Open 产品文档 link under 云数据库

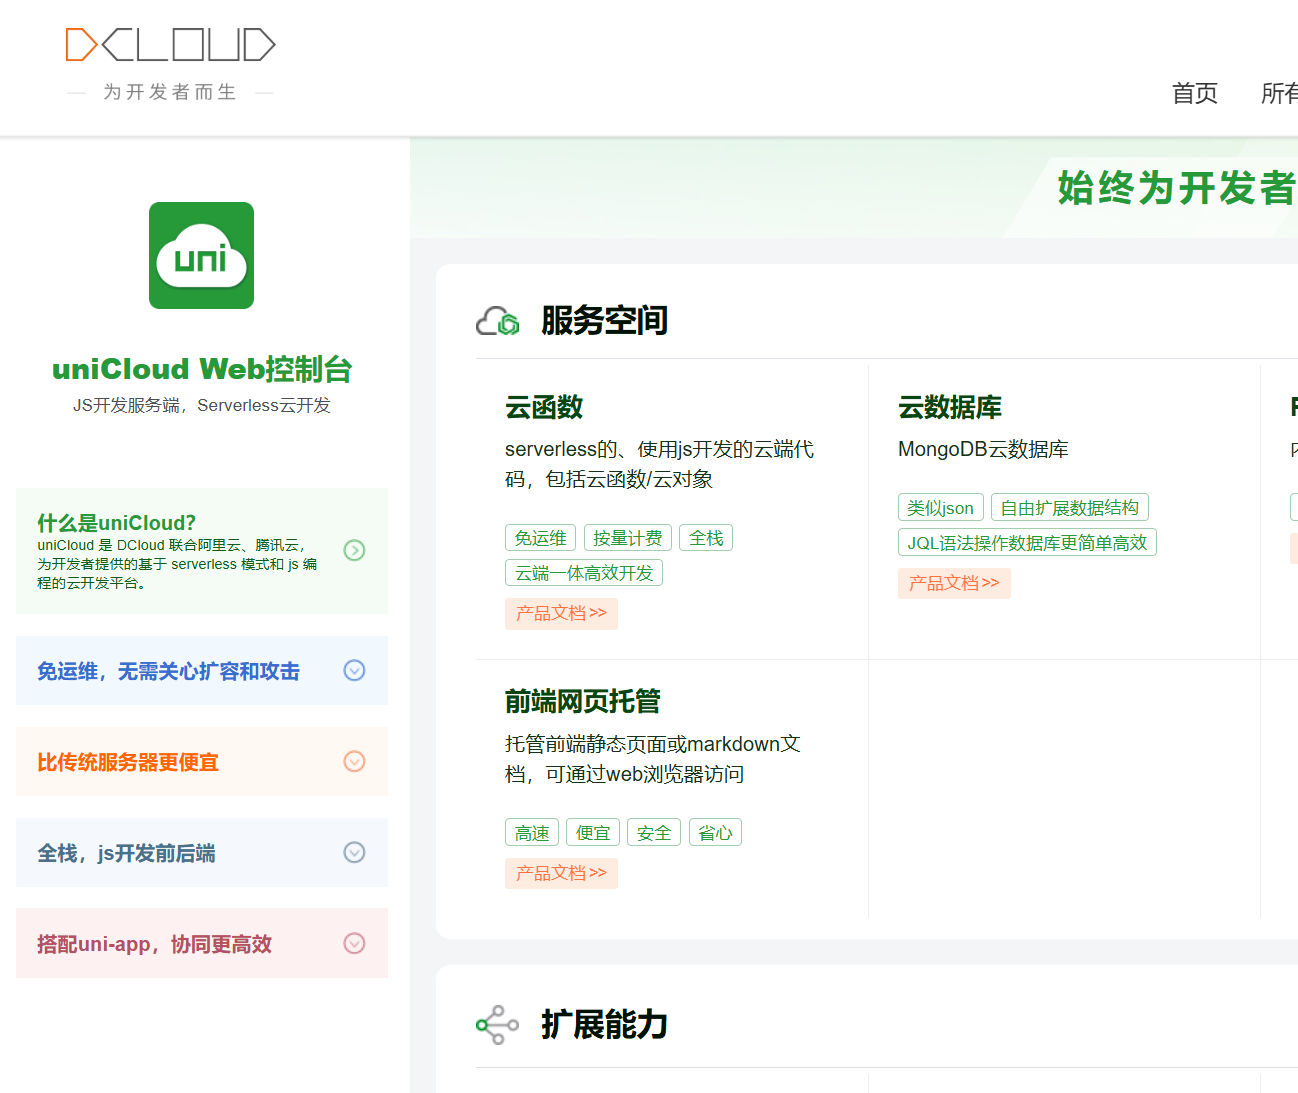[954, 583]
